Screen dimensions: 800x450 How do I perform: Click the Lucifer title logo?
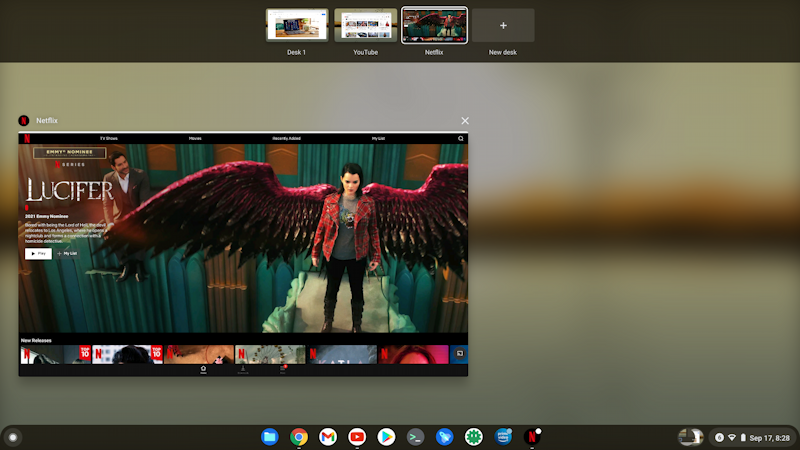[70, 190]
